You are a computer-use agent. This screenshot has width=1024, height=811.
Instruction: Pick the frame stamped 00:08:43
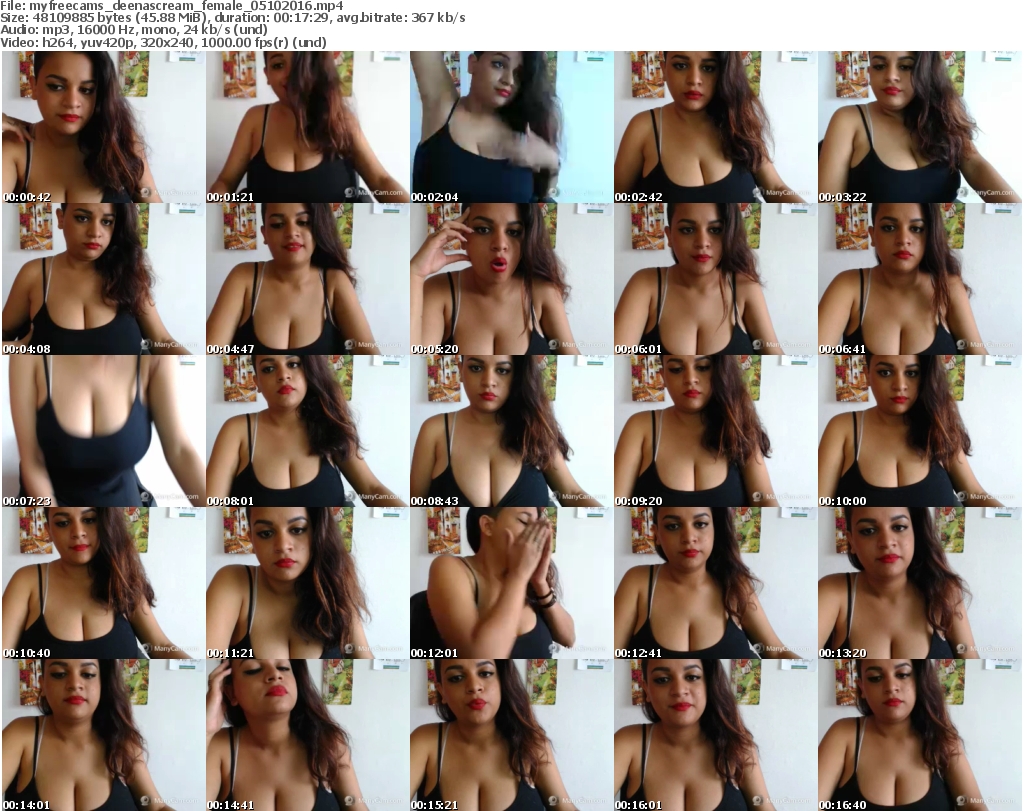coord(511,431)
